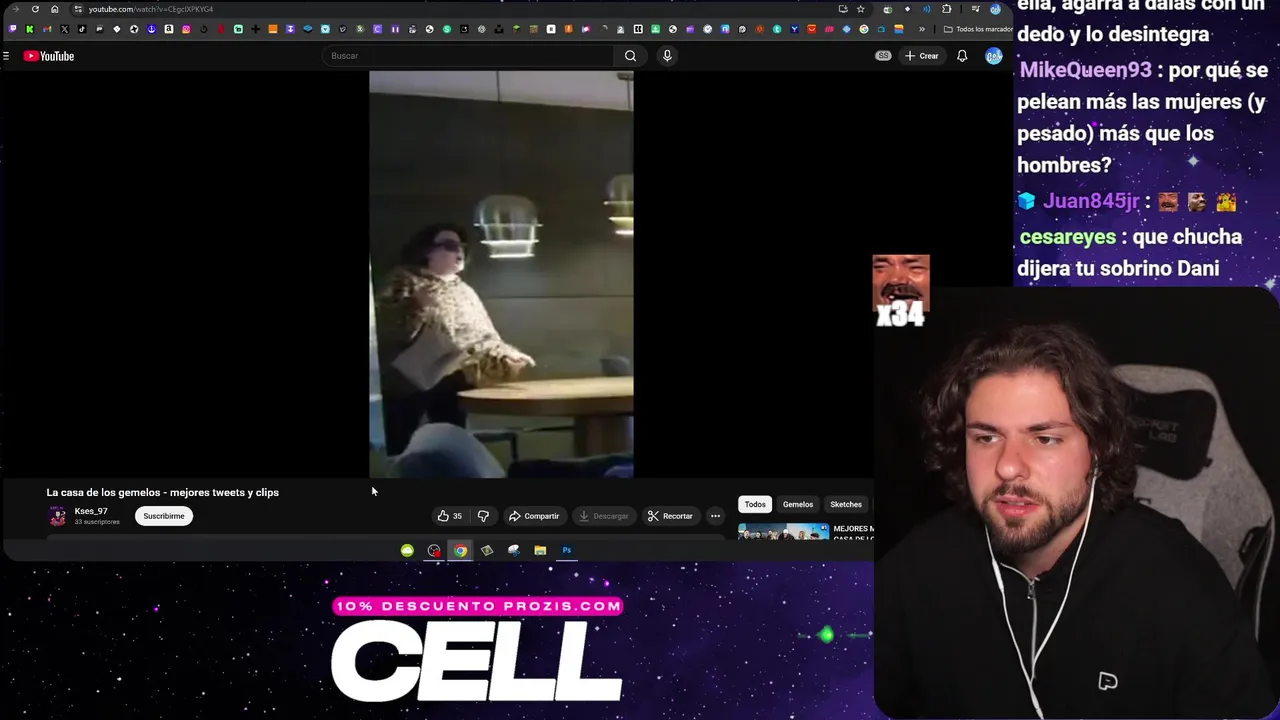Open Photoshop from the taskbar
1280x720 pixels.
point(567,550)
